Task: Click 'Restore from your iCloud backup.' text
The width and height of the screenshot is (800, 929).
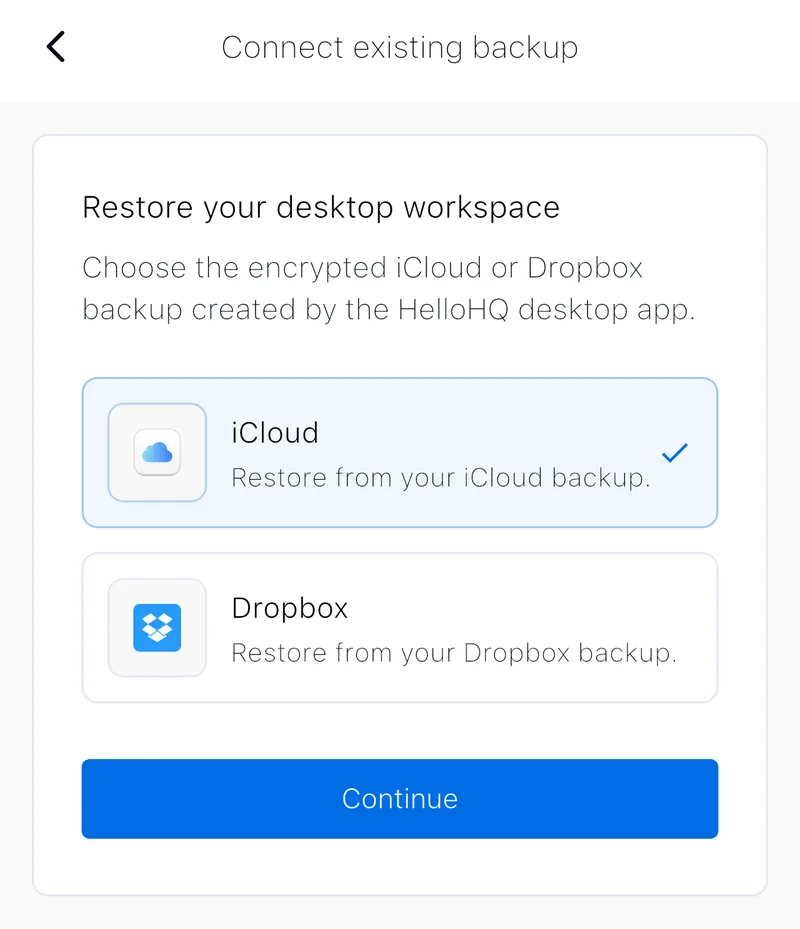Action: [x=441, y=478]
